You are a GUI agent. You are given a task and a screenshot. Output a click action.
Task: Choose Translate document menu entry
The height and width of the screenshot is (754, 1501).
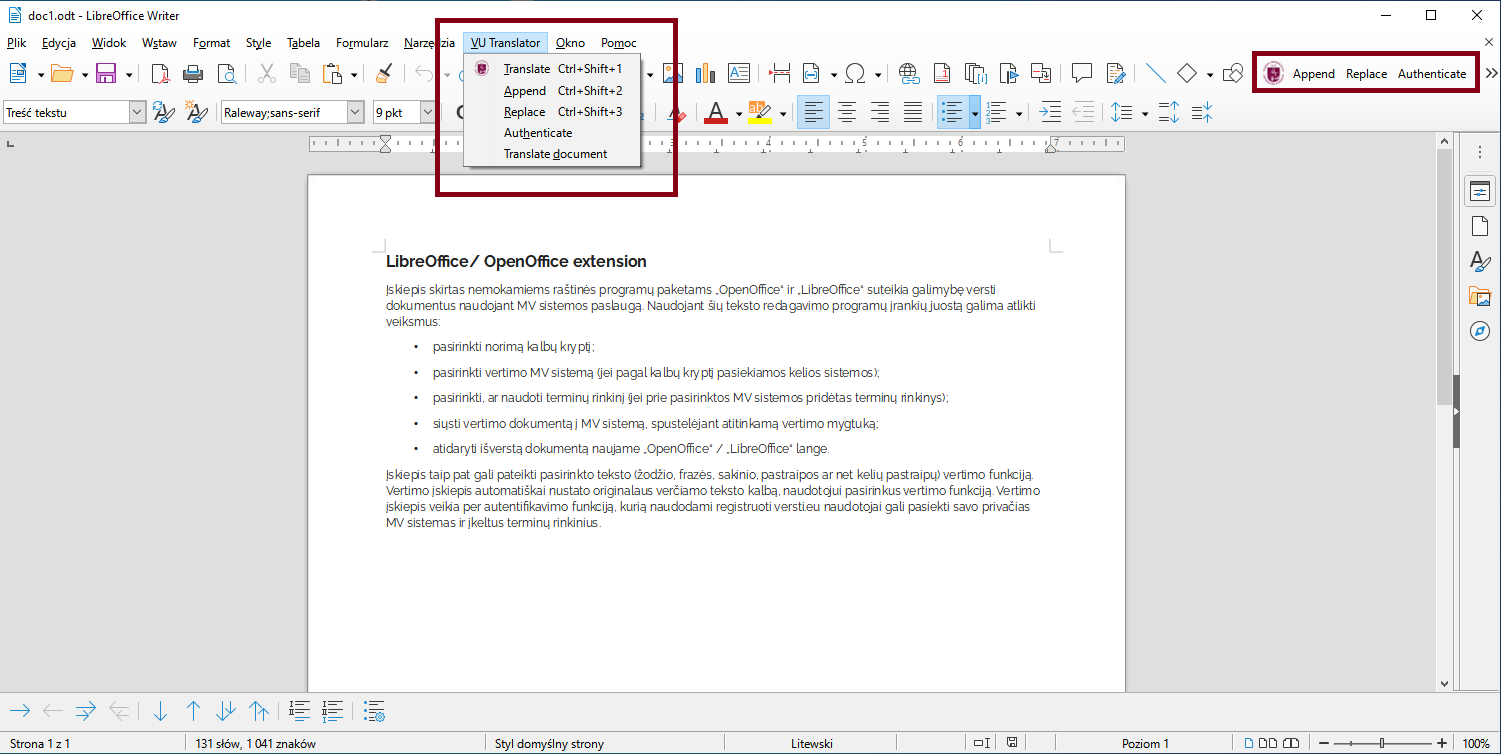552,154
